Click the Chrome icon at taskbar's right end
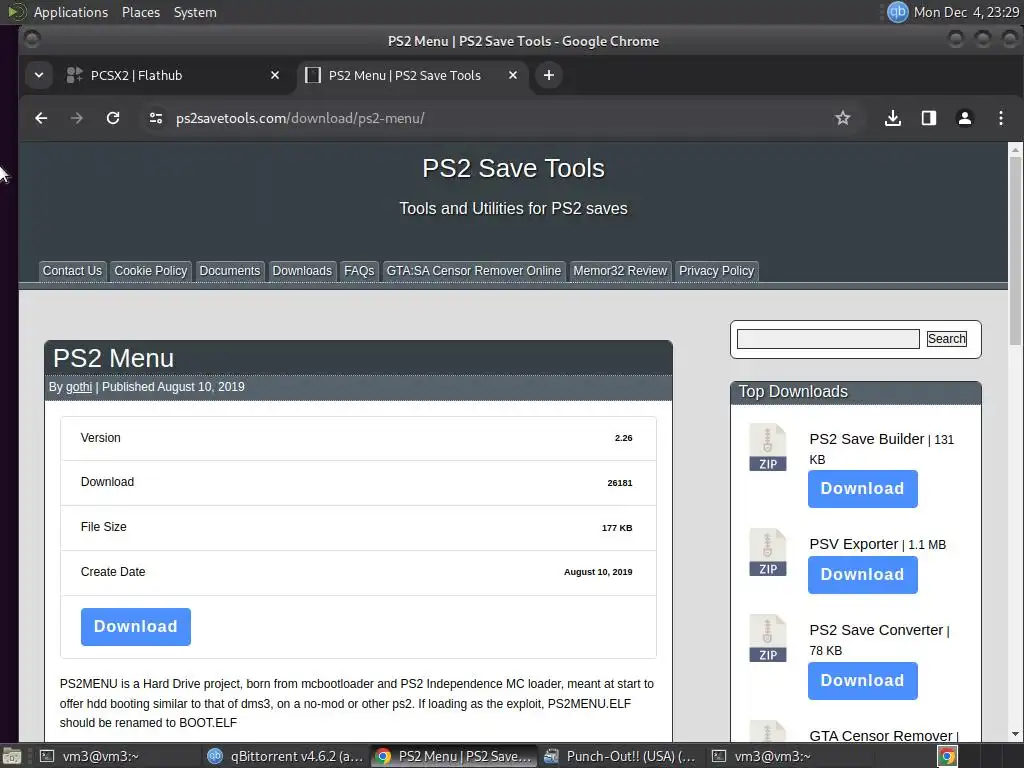Viewport: 1024px width, 768px height. coord(947,756)
